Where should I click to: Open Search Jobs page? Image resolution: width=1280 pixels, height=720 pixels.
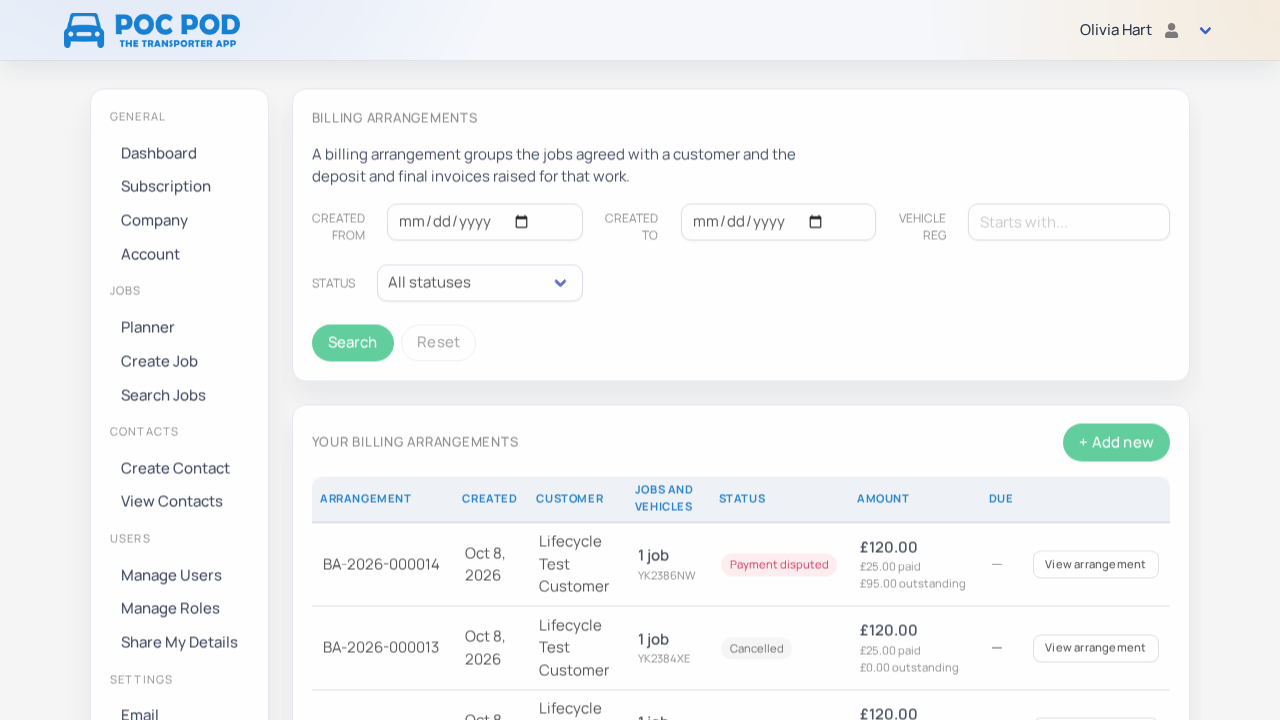click(x=164, y=395)
